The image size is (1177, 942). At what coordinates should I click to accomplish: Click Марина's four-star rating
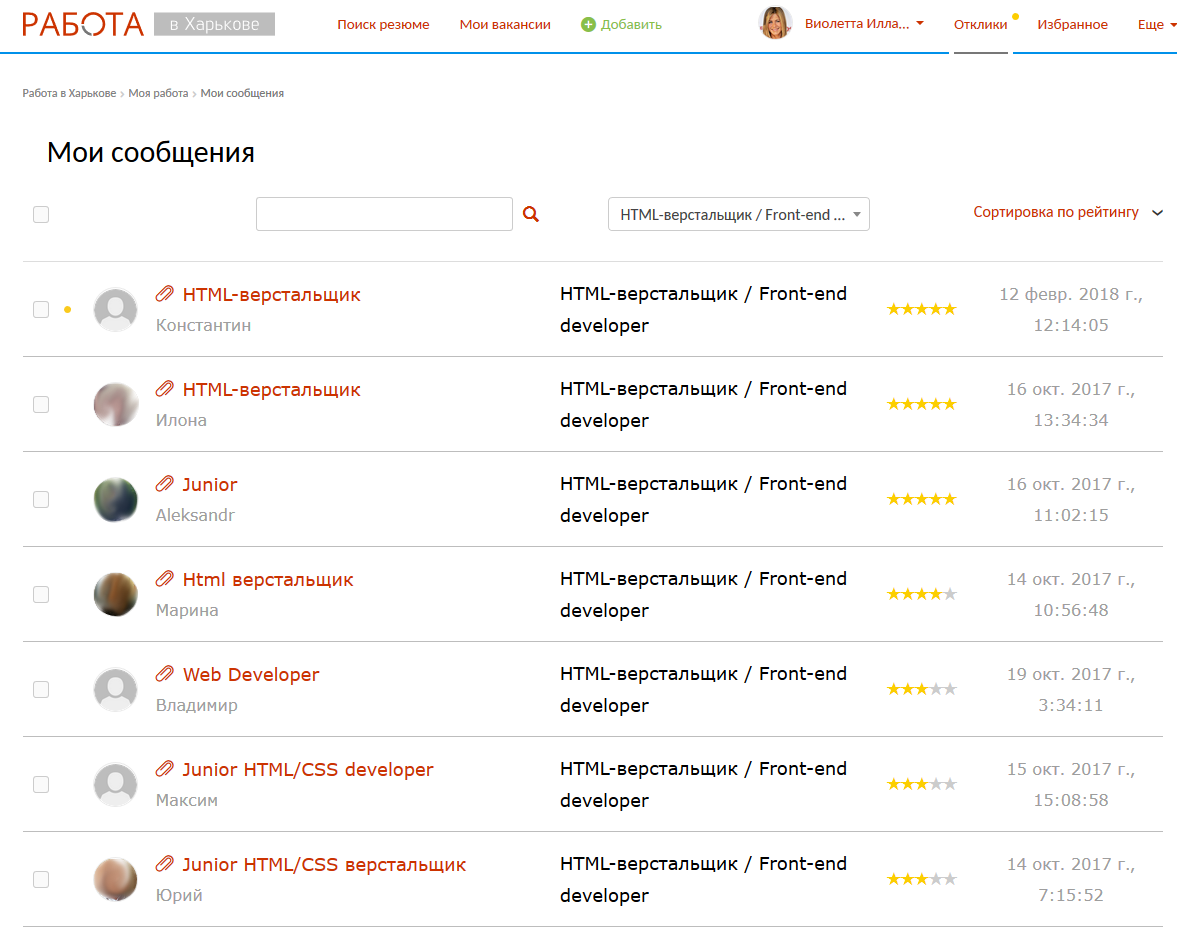pyautogui.click(x=921, y=594)
